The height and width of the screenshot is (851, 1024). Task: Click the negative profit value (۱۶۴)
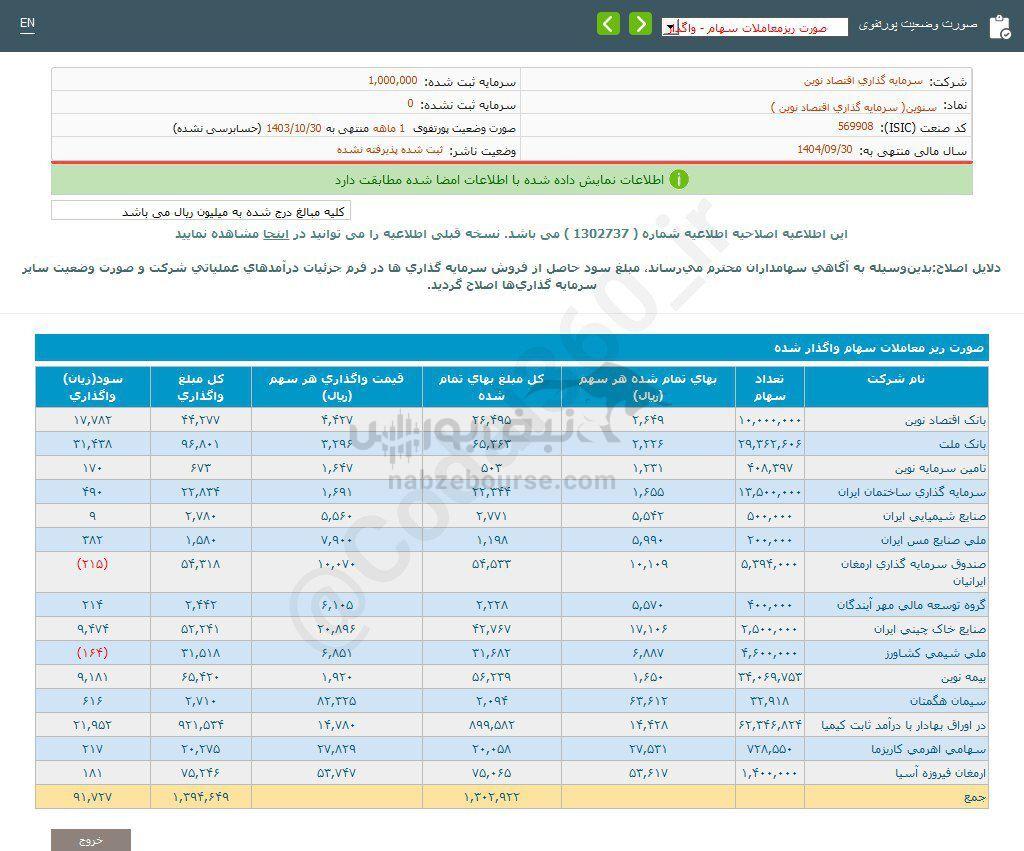coord(92,652)
